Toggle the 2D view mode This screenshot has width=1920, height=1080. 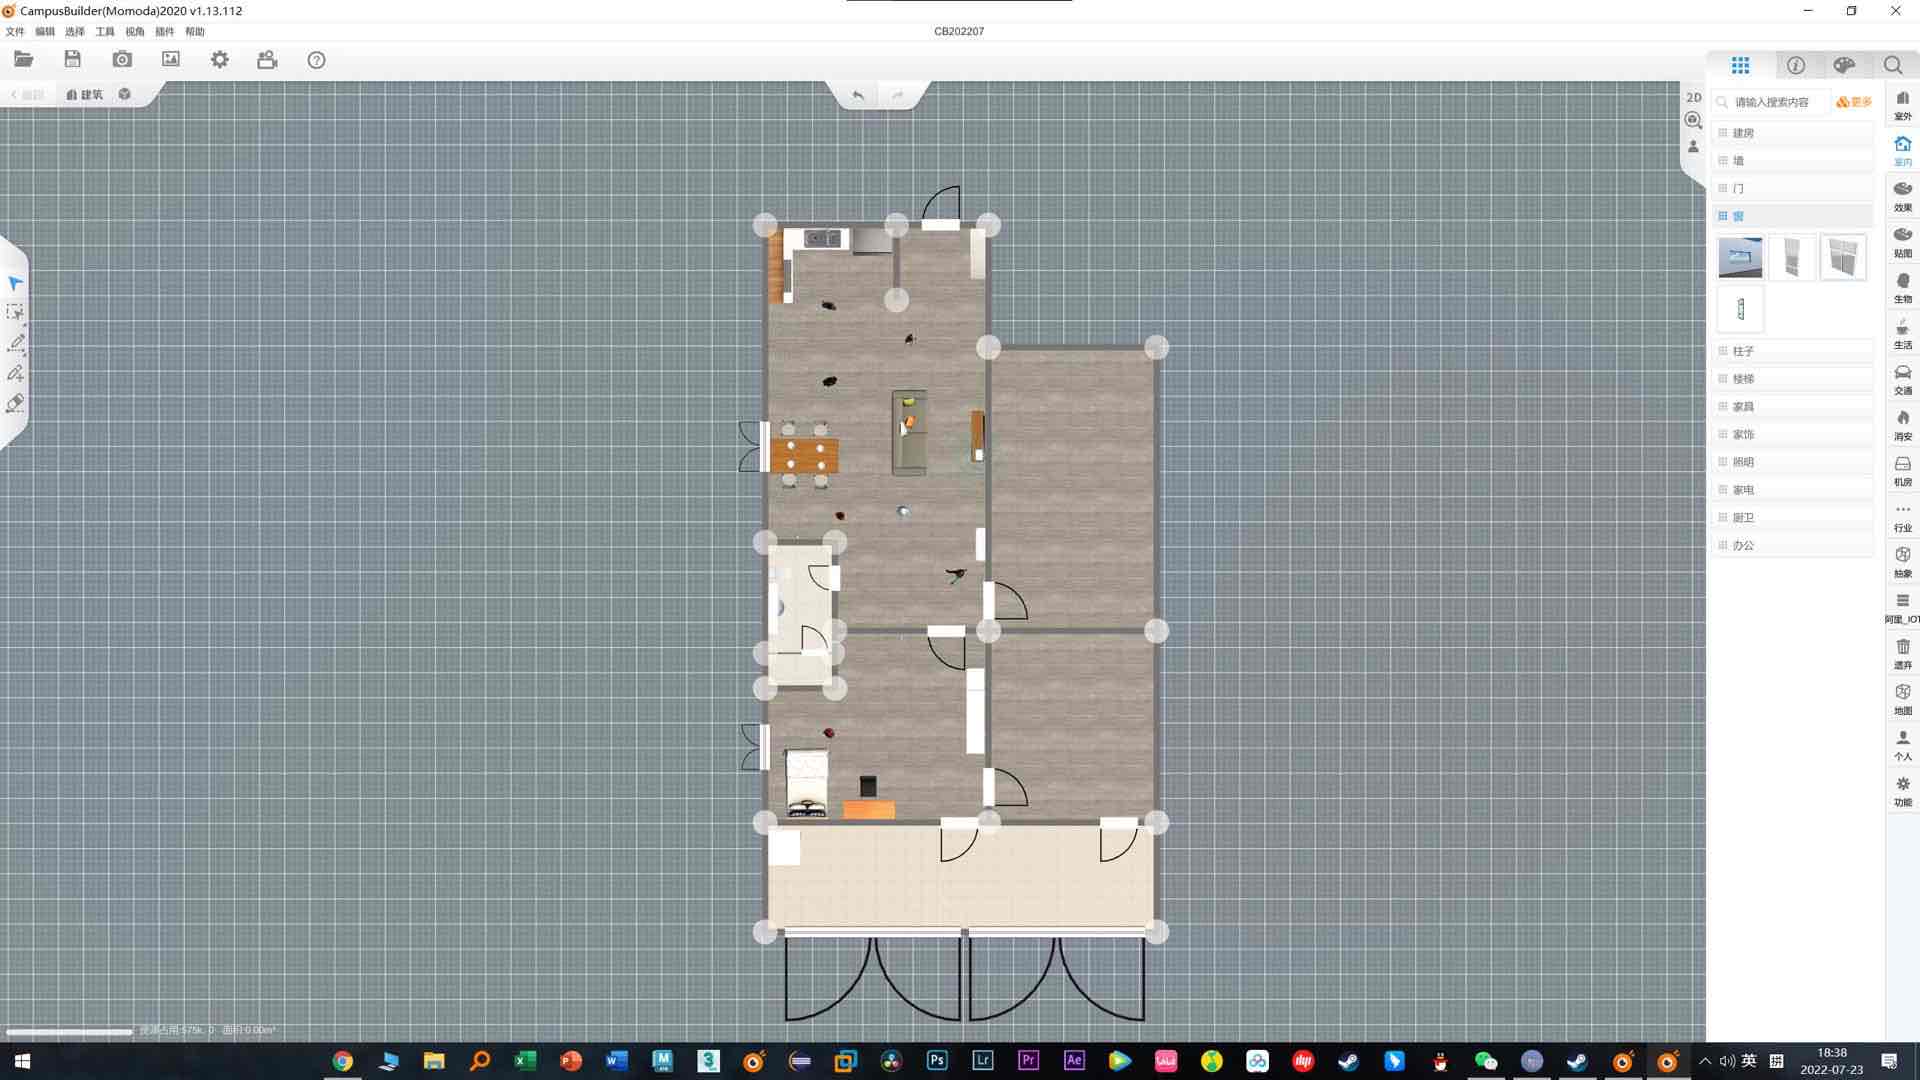1693,97
